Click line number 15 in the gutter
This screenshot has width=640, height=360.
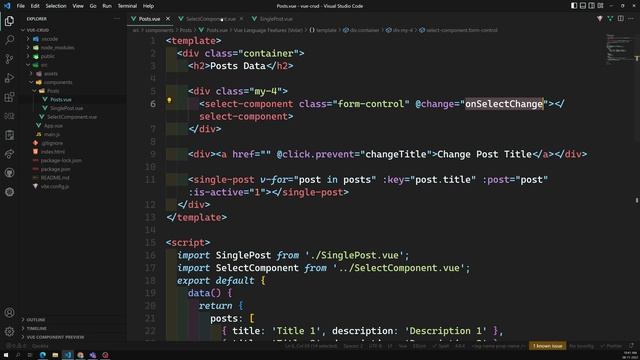click(150, 242)
